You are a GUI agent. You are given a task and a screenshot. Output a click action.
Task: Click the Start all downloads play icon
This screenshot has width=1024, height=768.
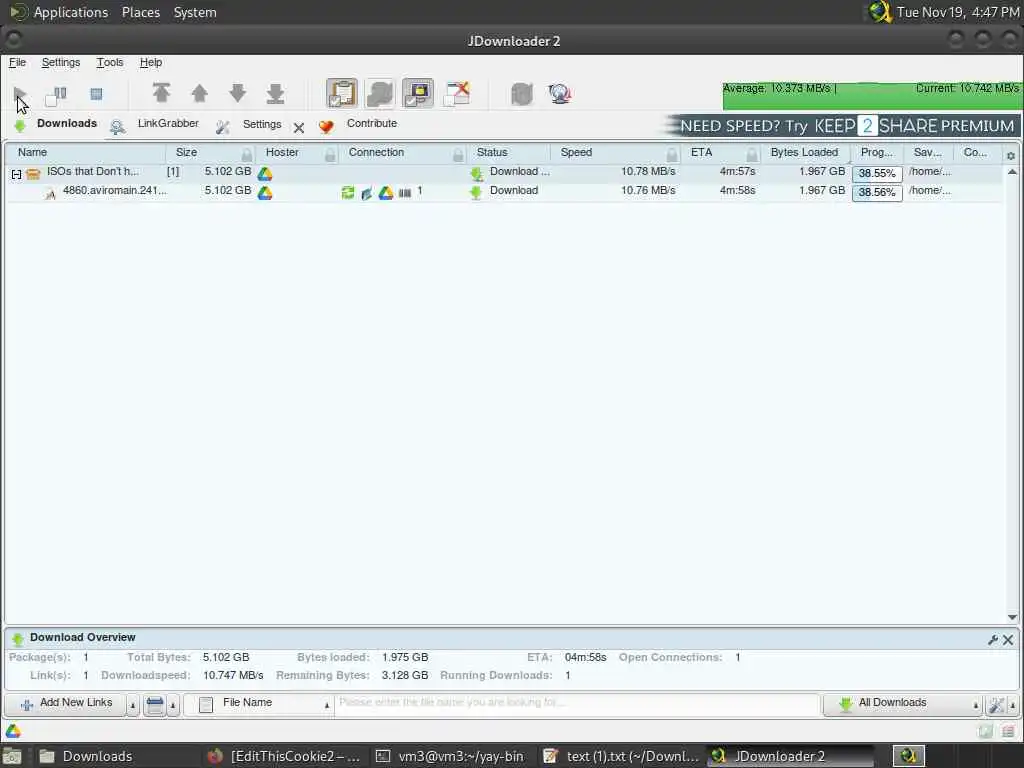[20, 94]
